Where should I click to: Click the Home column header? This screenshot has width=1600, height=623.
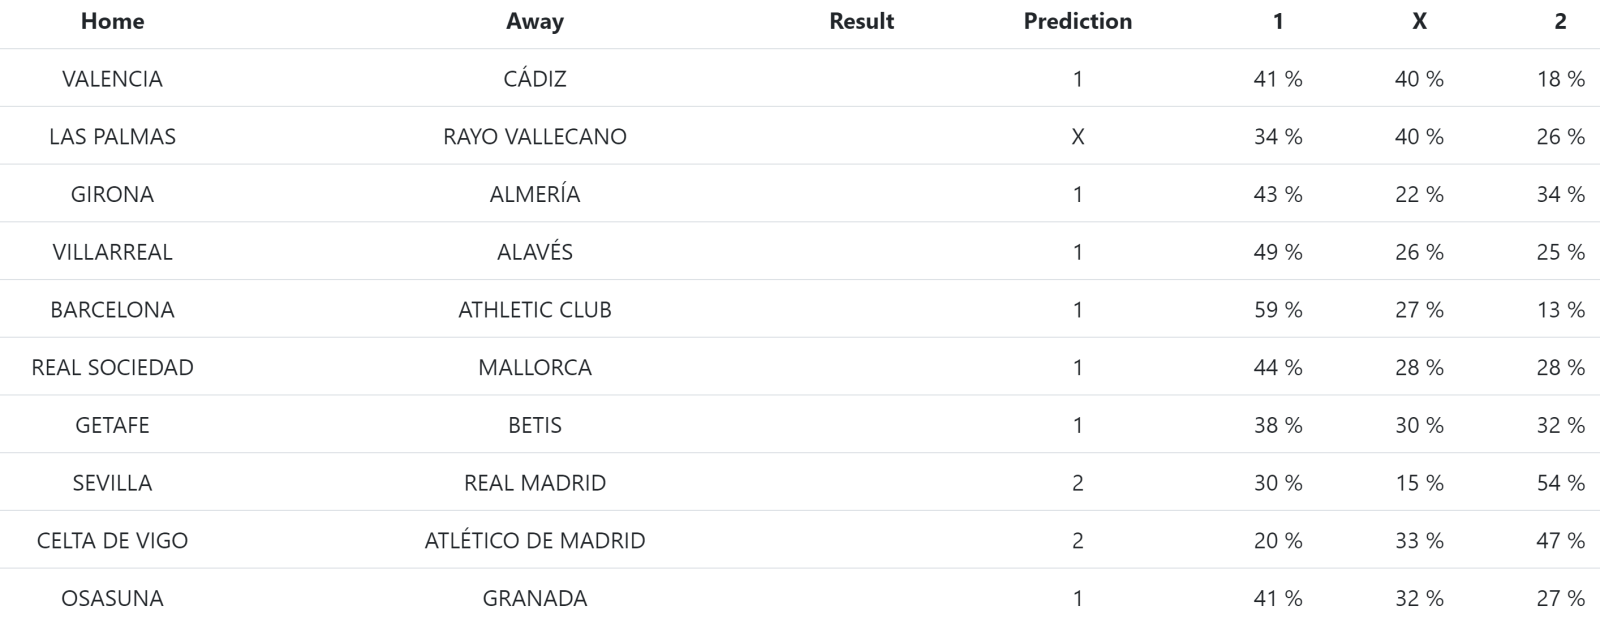tap(112, 21)
